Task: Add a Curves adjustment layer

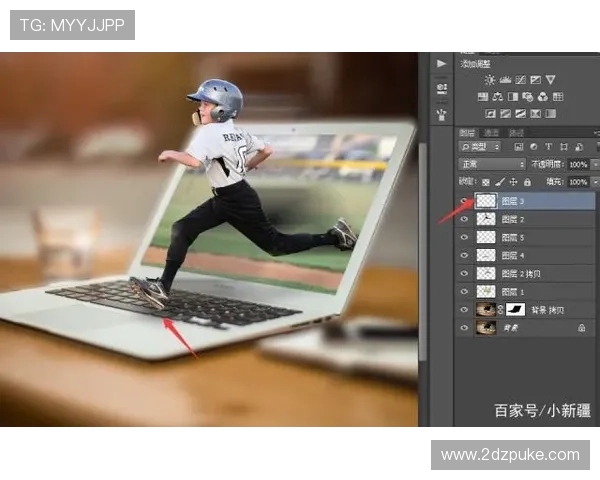Action: click(x=520, y=79)
